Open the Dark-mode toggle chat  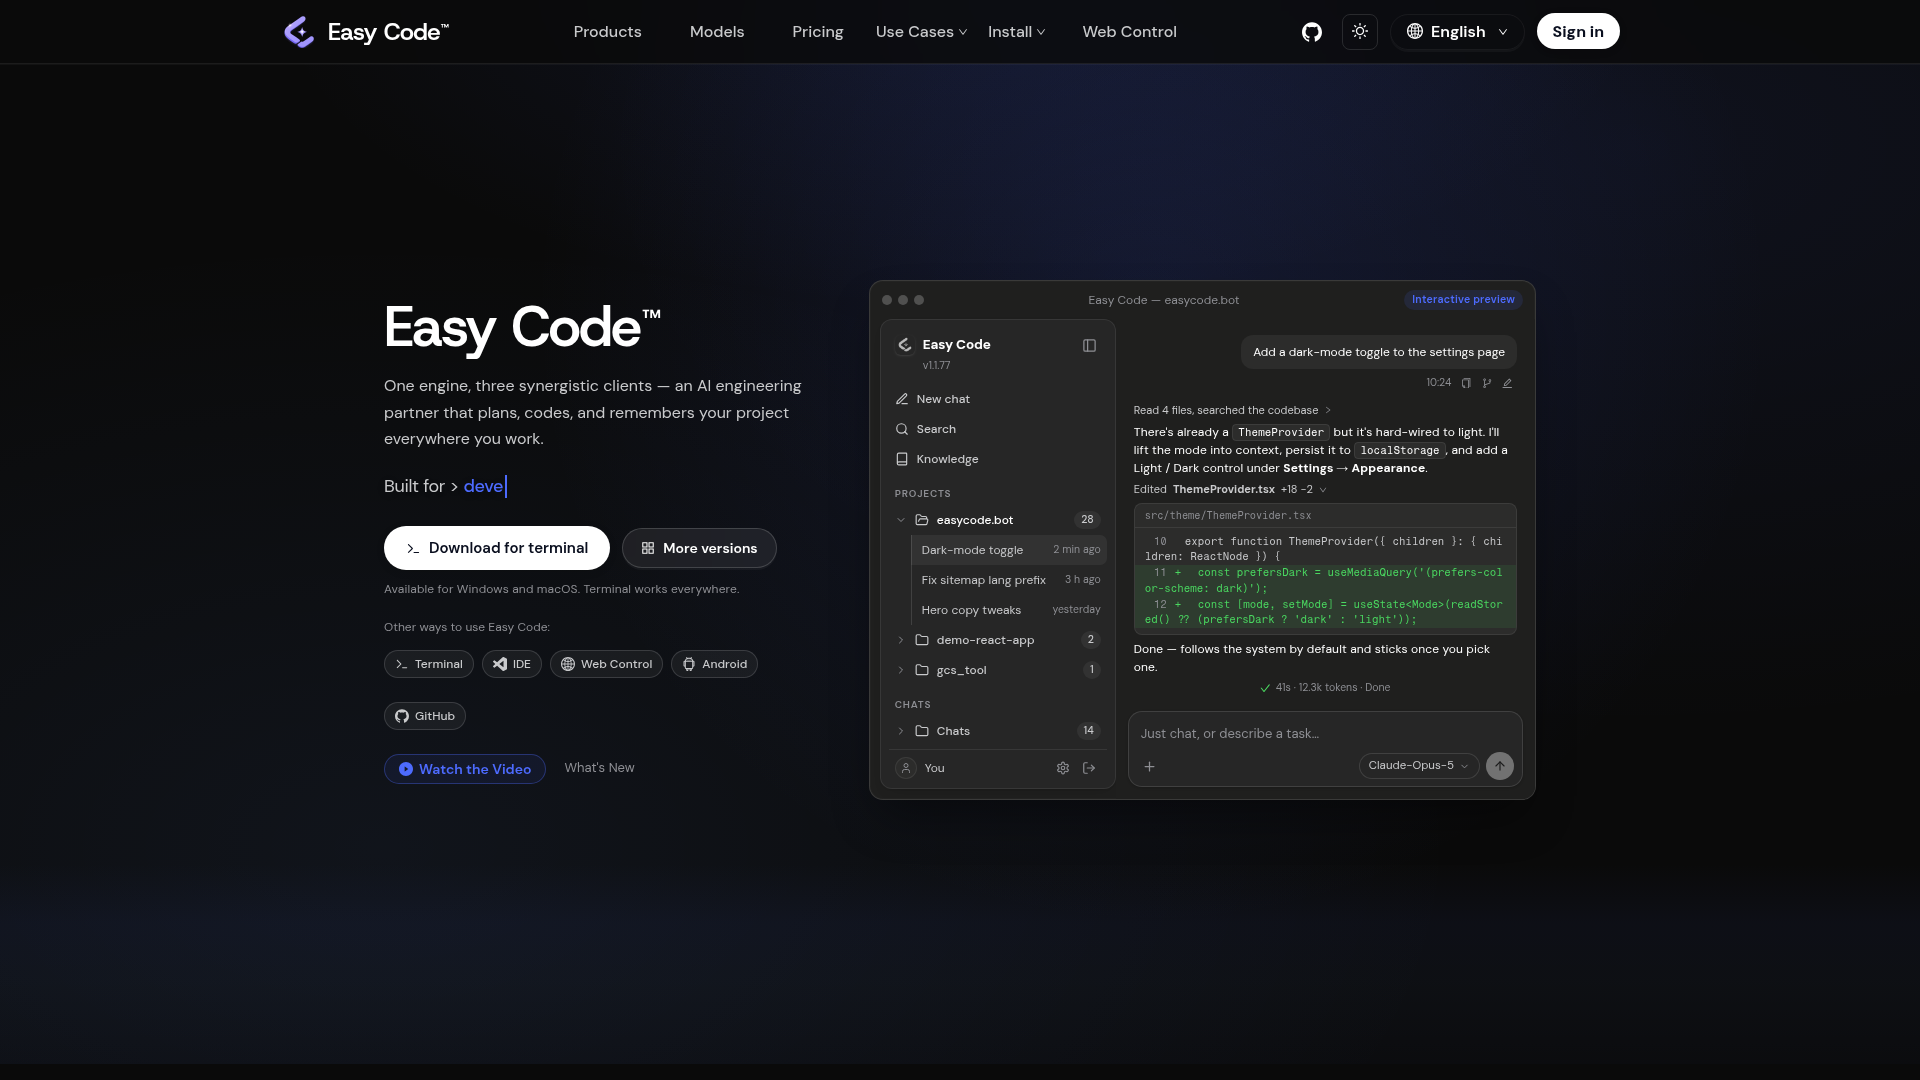[x=1009, y=550]
